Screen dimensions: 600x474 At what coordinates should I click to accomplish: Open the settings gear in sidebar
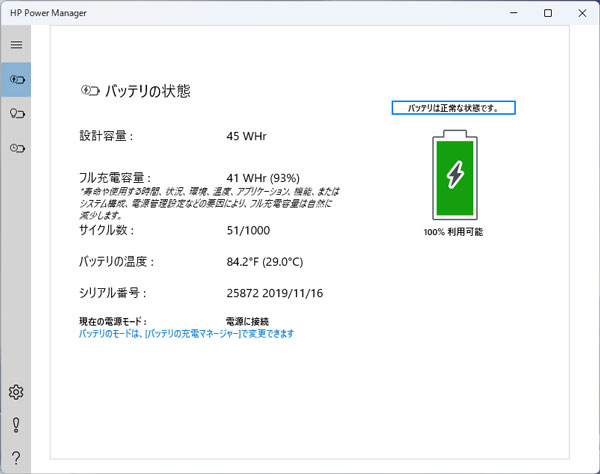[16, 392]
